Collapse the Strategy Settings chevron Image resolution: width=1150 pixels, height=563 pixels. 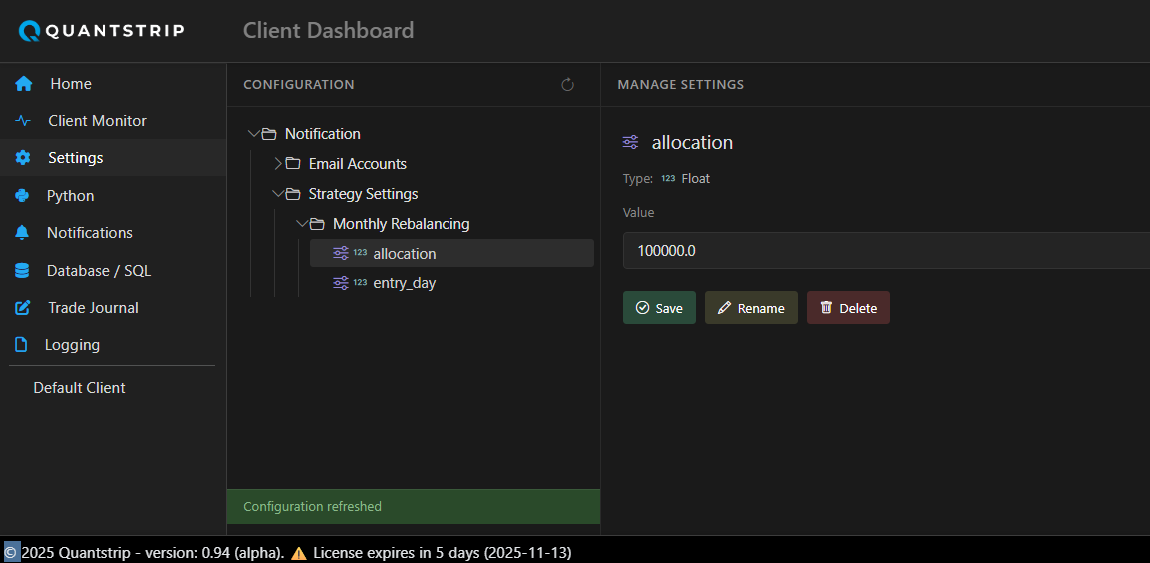278,194
